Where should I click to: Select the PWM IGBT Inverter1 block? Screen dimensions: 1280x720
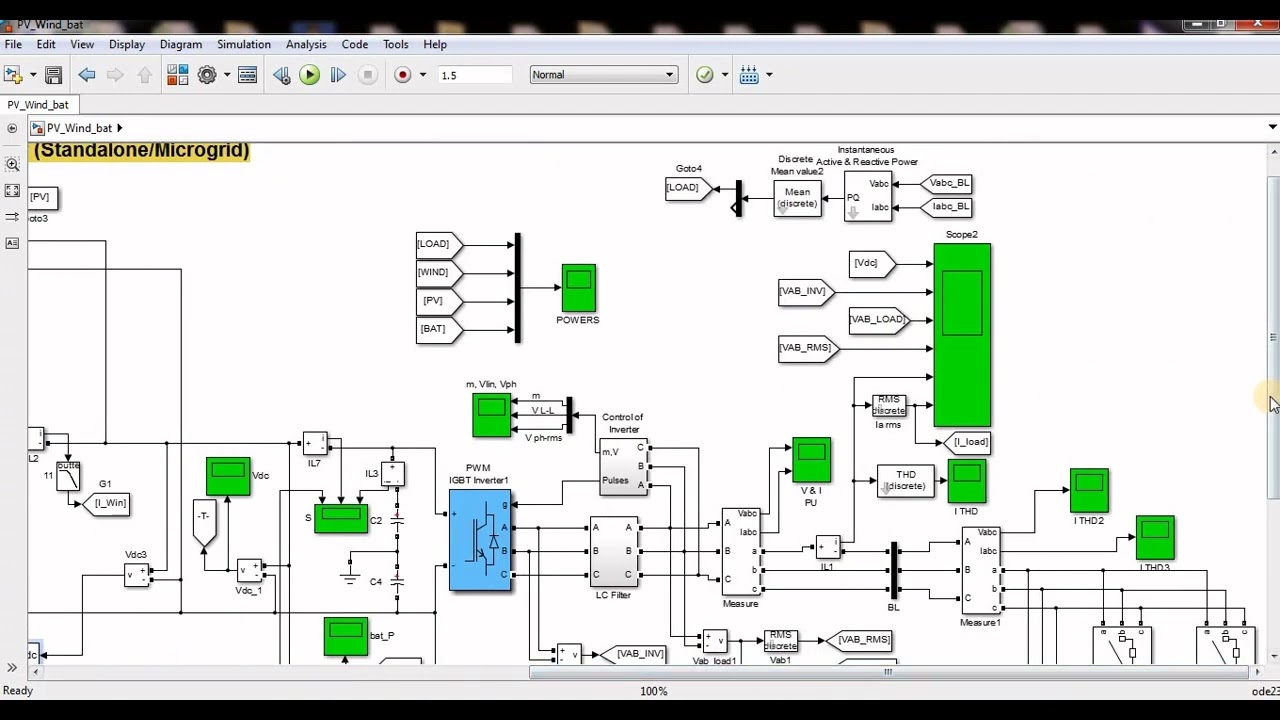(480, 540)
